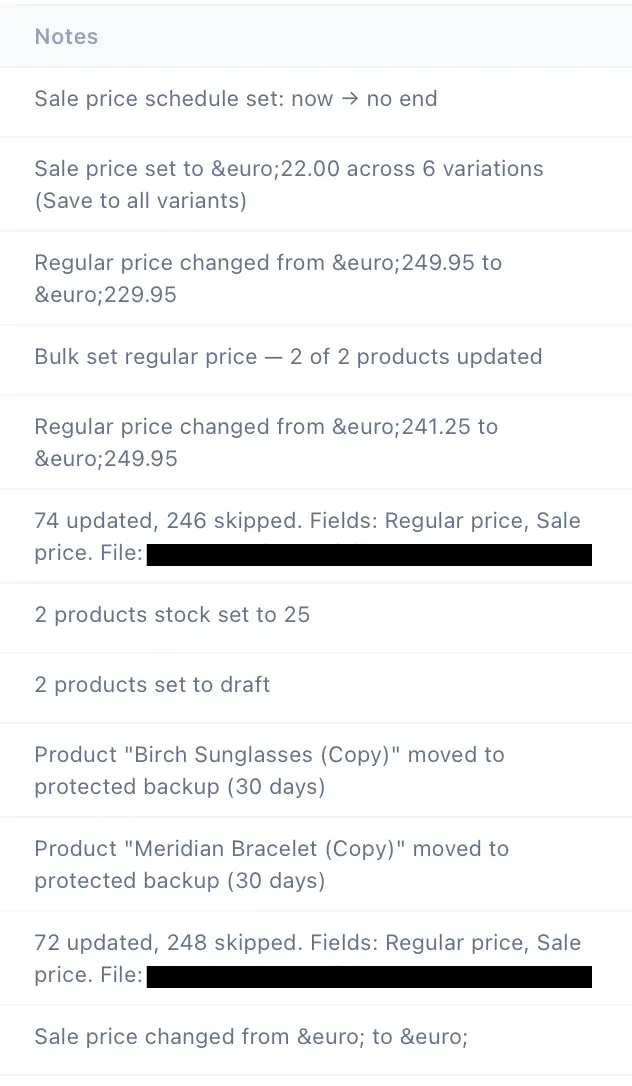Click the redacted file name in the 74 updated note
The image size is (632, 1086).
(x=369, y=555)
